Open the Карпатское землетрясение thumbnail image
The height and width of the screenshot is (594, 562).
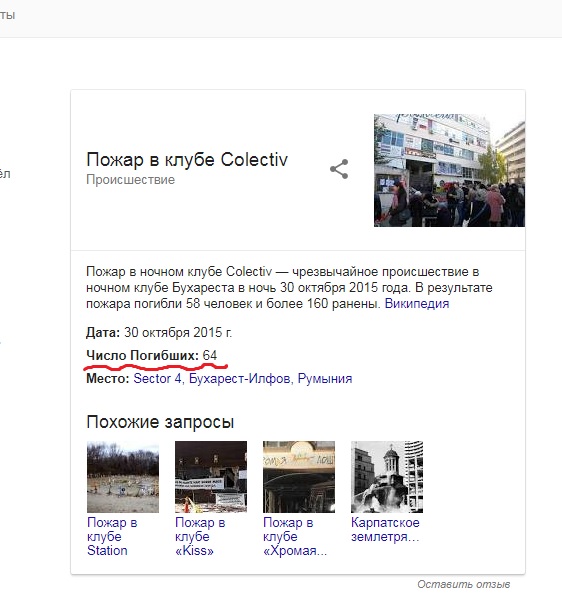pyautogui.click(x=387, y=477)
